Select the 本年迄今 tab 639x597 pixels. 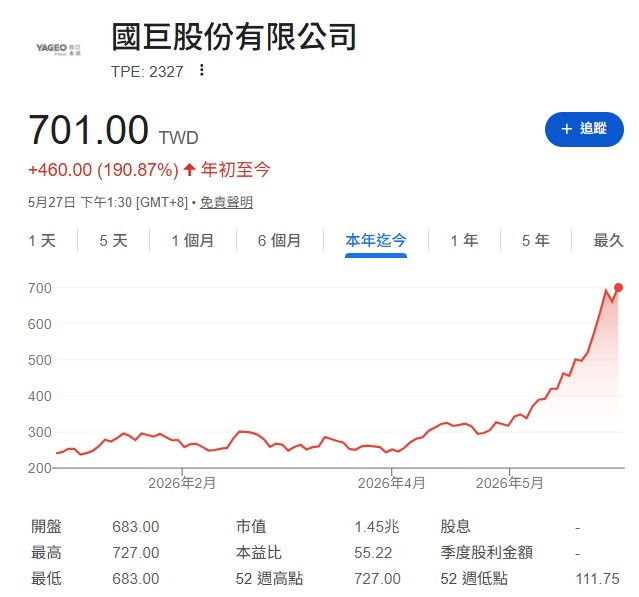point(376,240)
